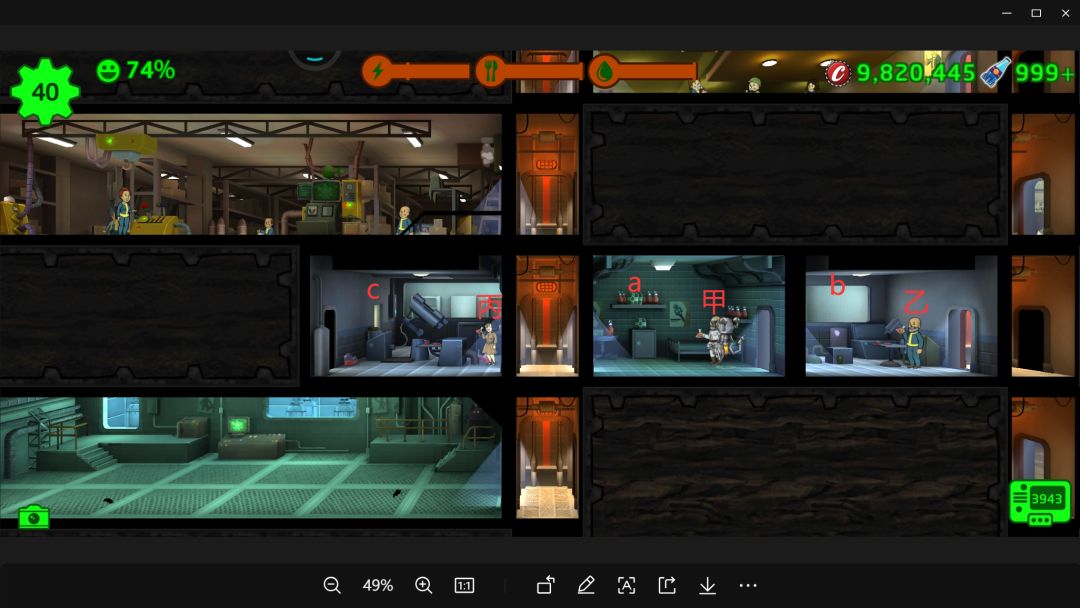This screenshot has width=1080, height=608.
Task: Click the vault number 40 gear icon
Action: [45, 92]
